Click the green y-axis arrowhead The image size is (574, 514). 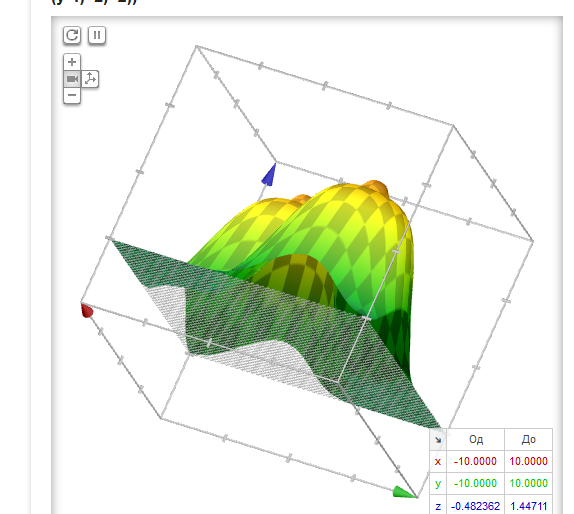pyautogui.click(x=405, y=492)
